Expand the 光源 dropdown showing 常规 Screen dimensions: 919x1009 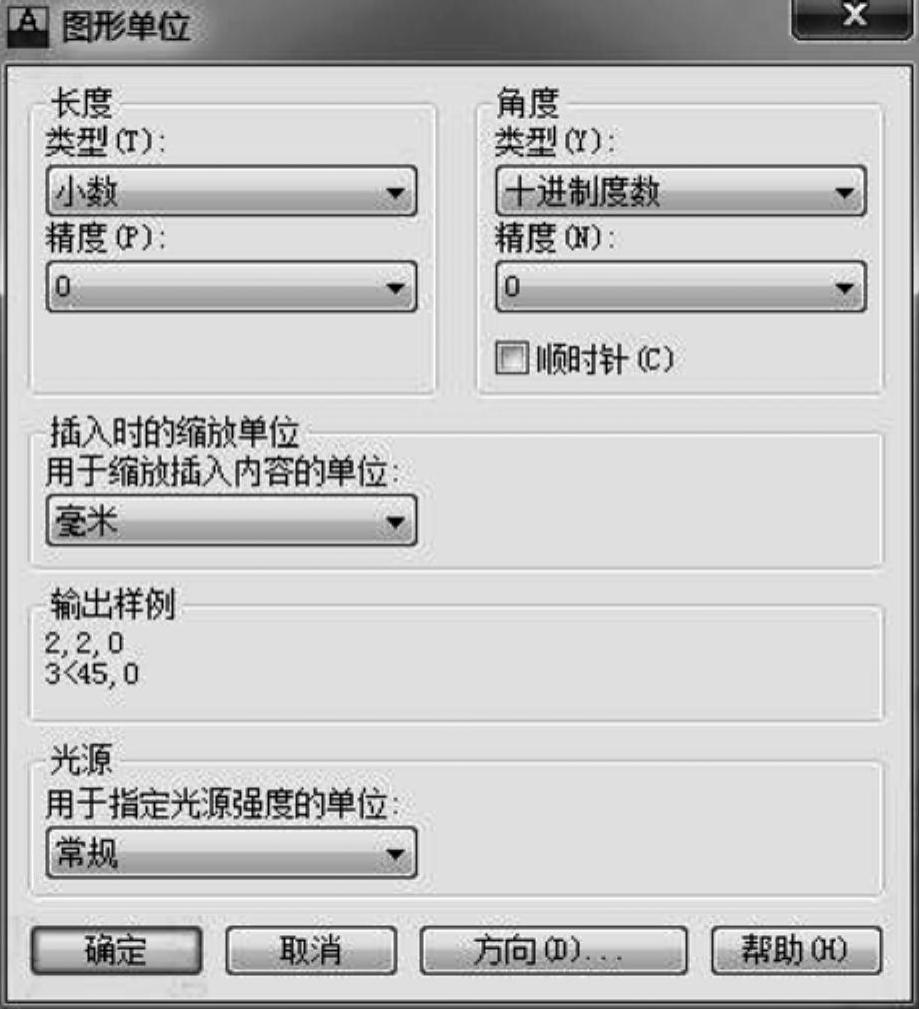[x=231, y=853]
